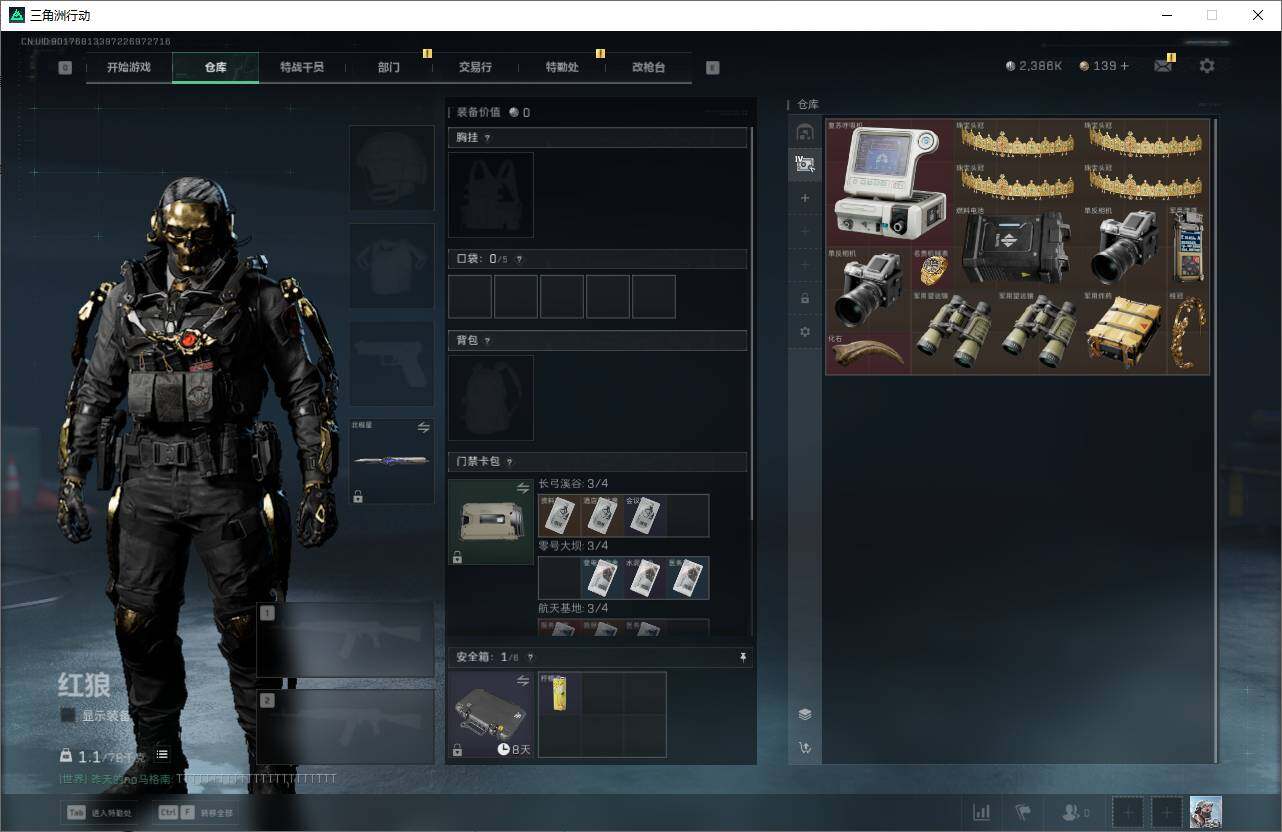Click the lock icon on the safe box
Viewport: 1282px width, 832px height.
pos(457,750)
